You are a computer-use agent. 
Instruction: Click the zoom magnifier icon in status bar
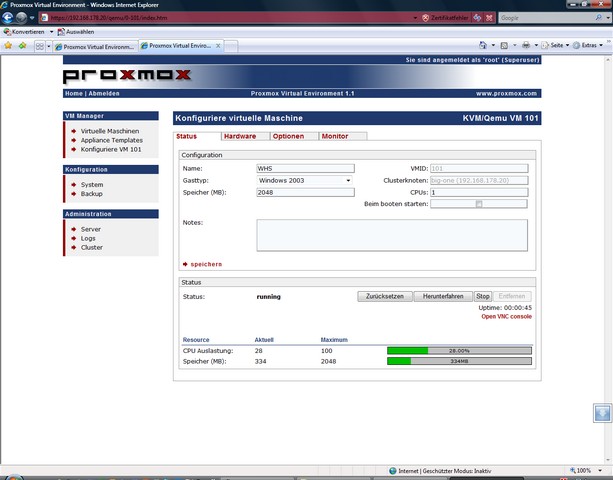[x=572, y=470]
